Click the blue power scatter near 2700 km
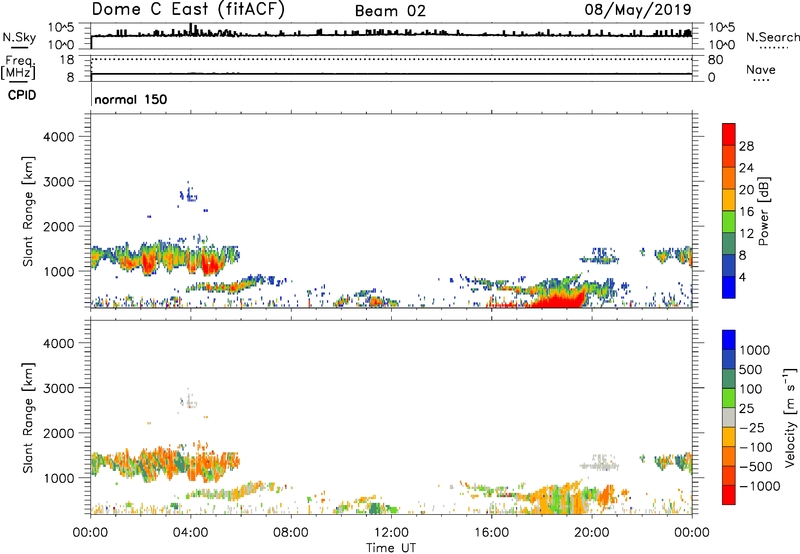This screenshot has height=554, width=800. click(188, 194)
